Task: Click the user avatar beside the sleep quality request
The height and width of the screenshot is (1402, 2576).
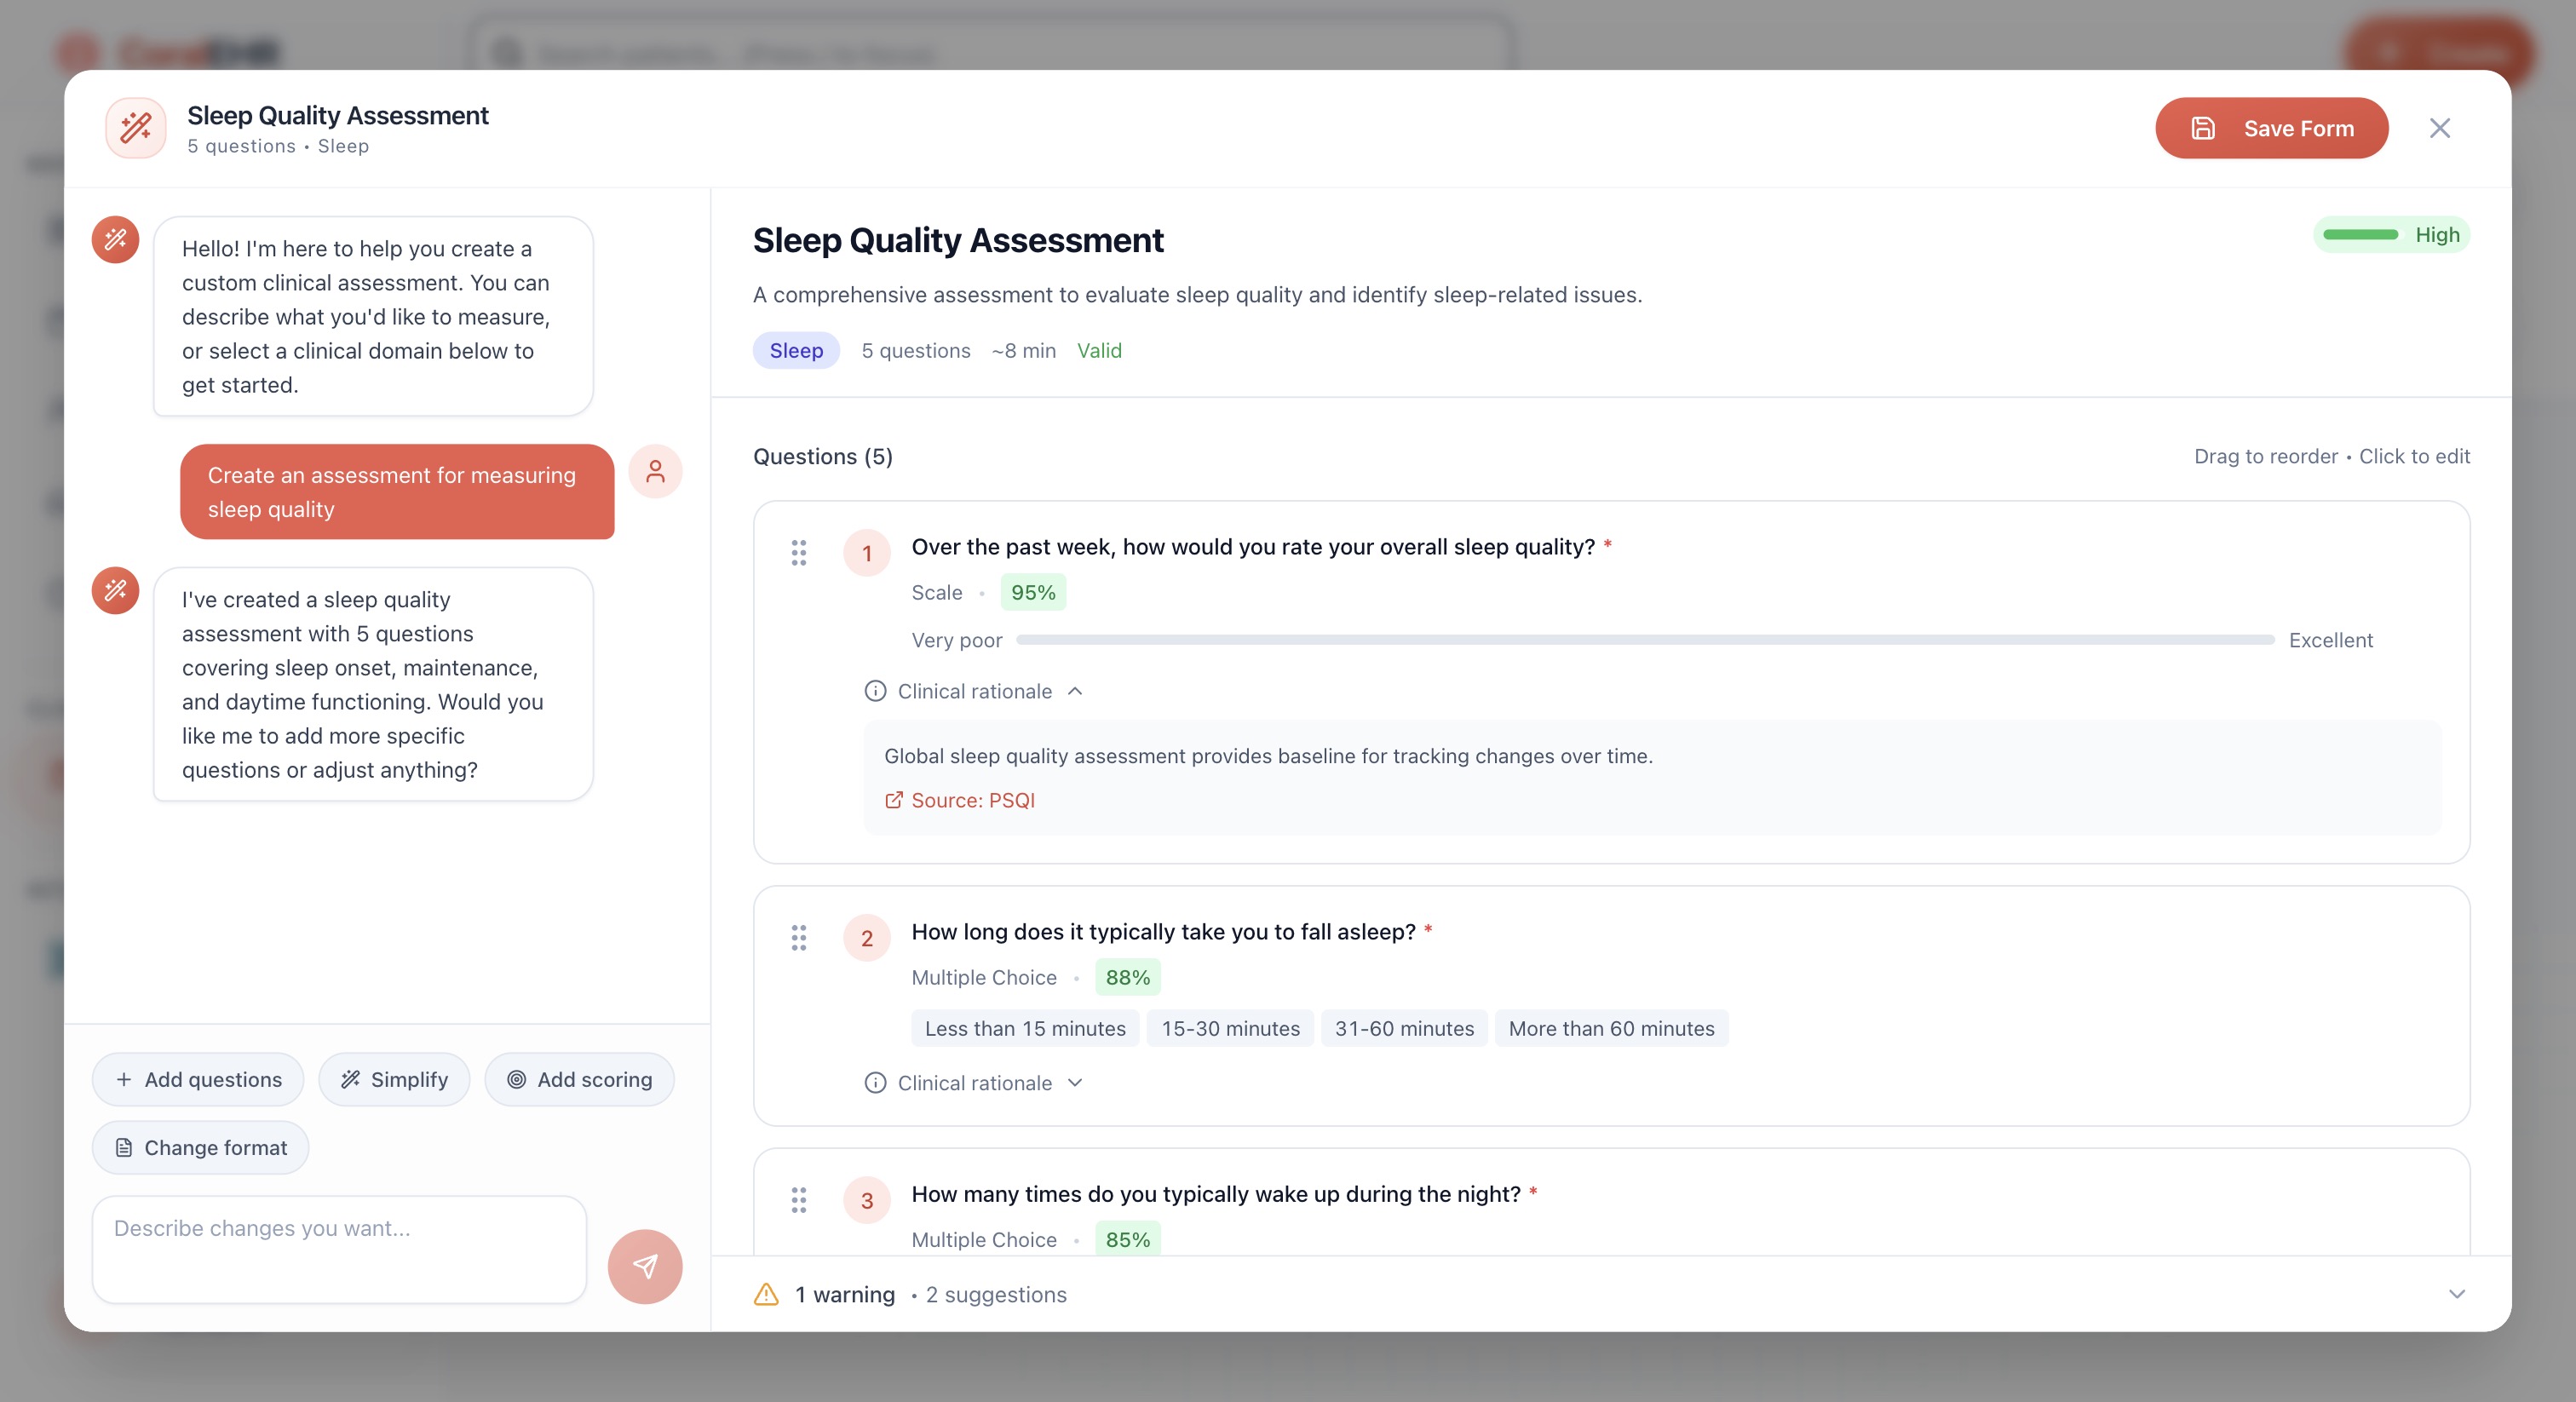Action: [657, 471]
